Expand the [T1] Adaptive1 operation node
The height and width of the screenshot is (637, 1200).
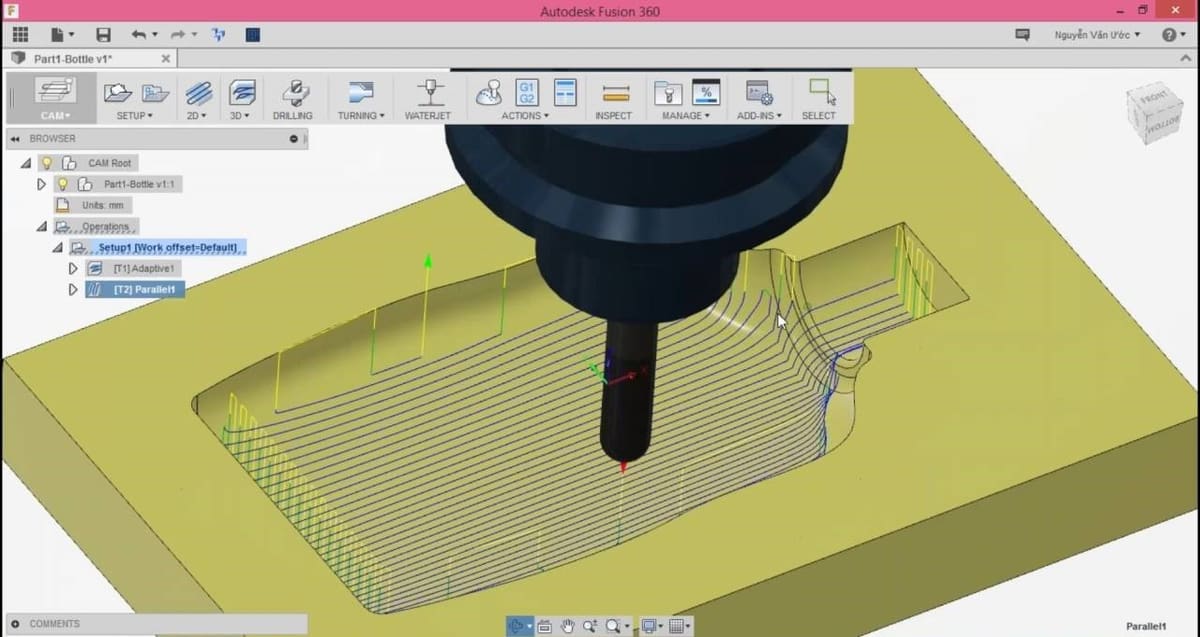(x=73, y=269)
